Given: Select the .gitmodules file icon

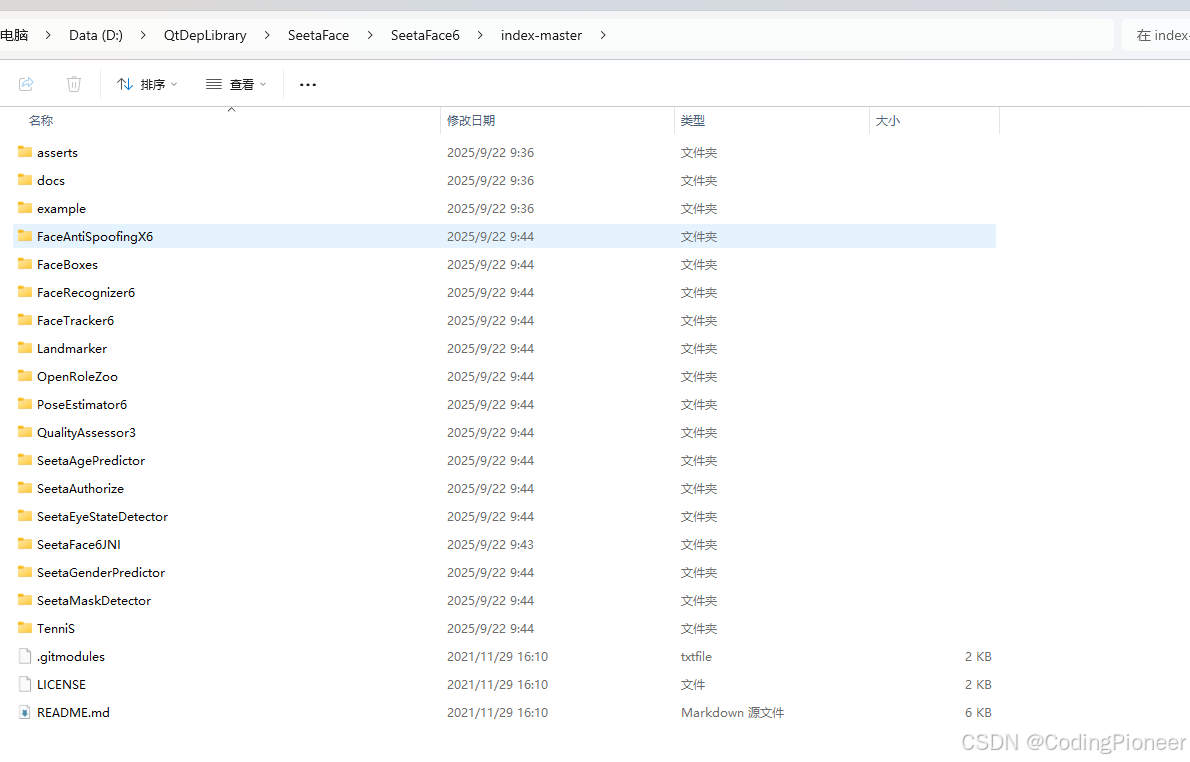Looking at the screenshot, I should click(x=25, y=656).
